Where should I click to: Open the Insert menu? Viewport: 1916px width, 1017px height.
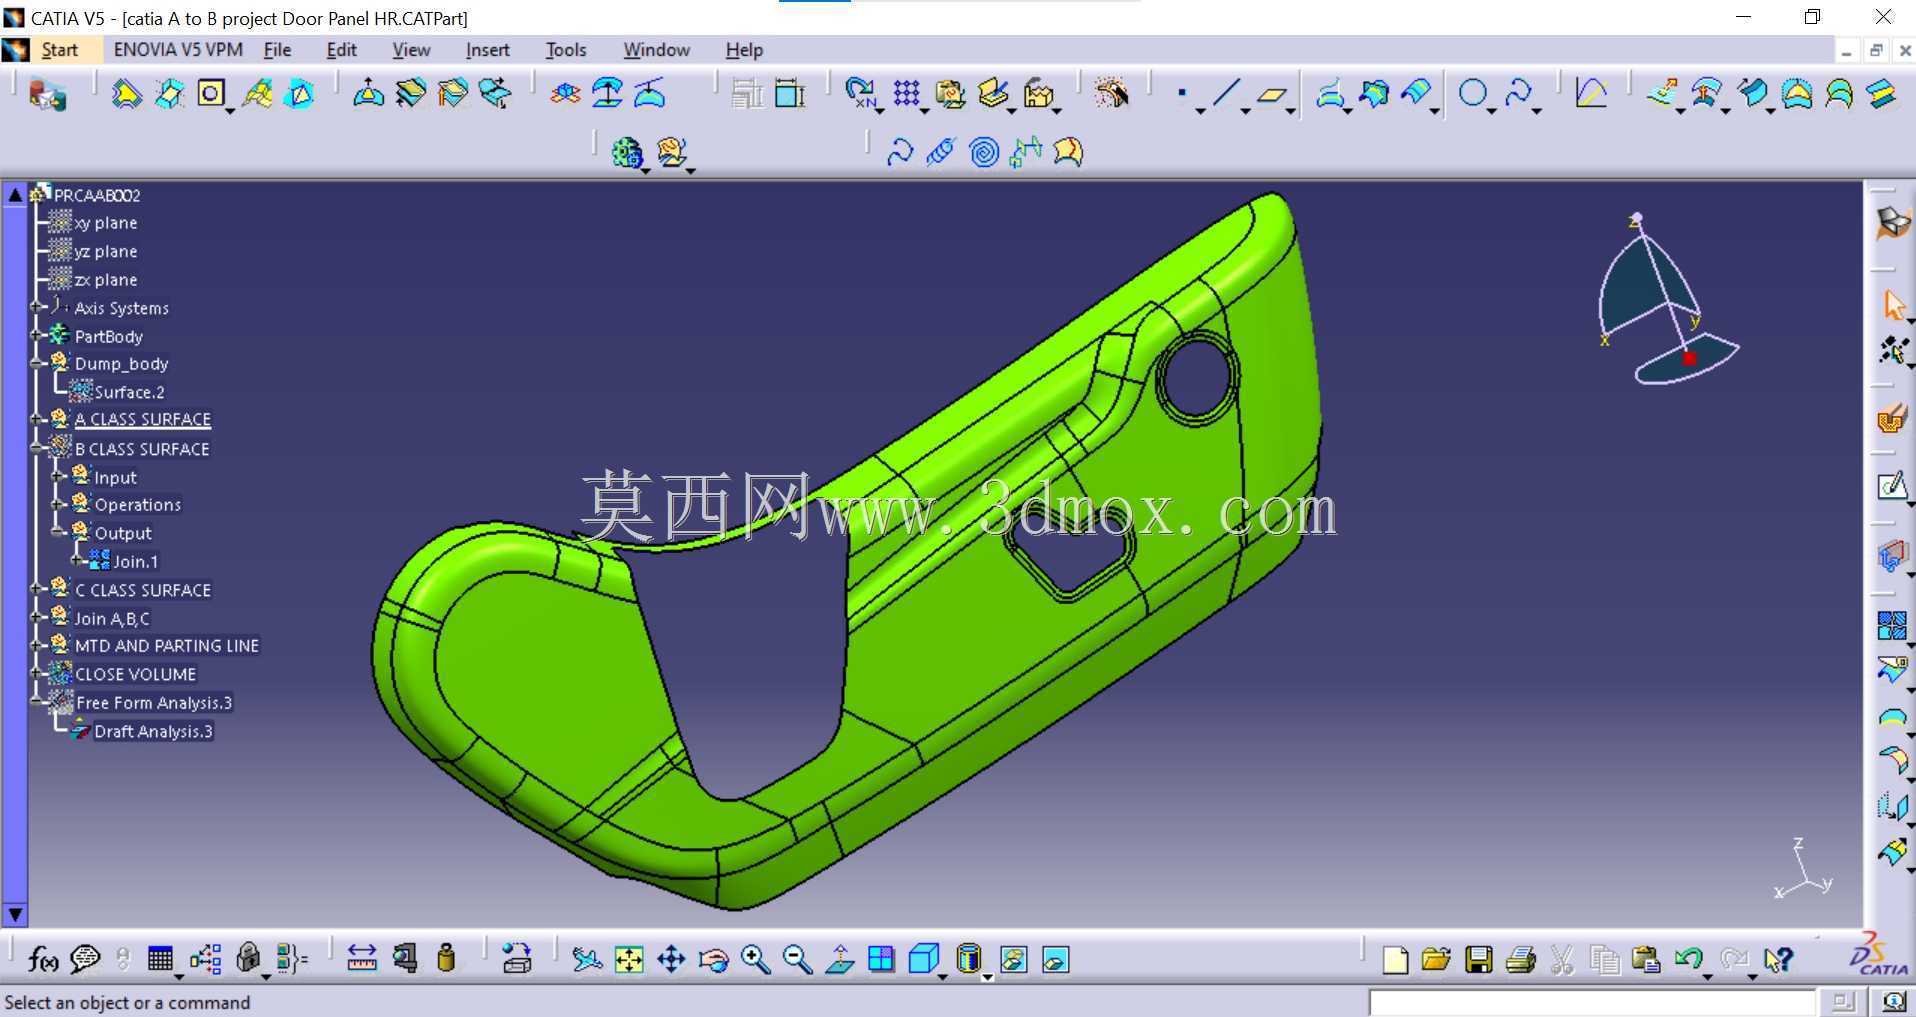[x=487, y=50]
